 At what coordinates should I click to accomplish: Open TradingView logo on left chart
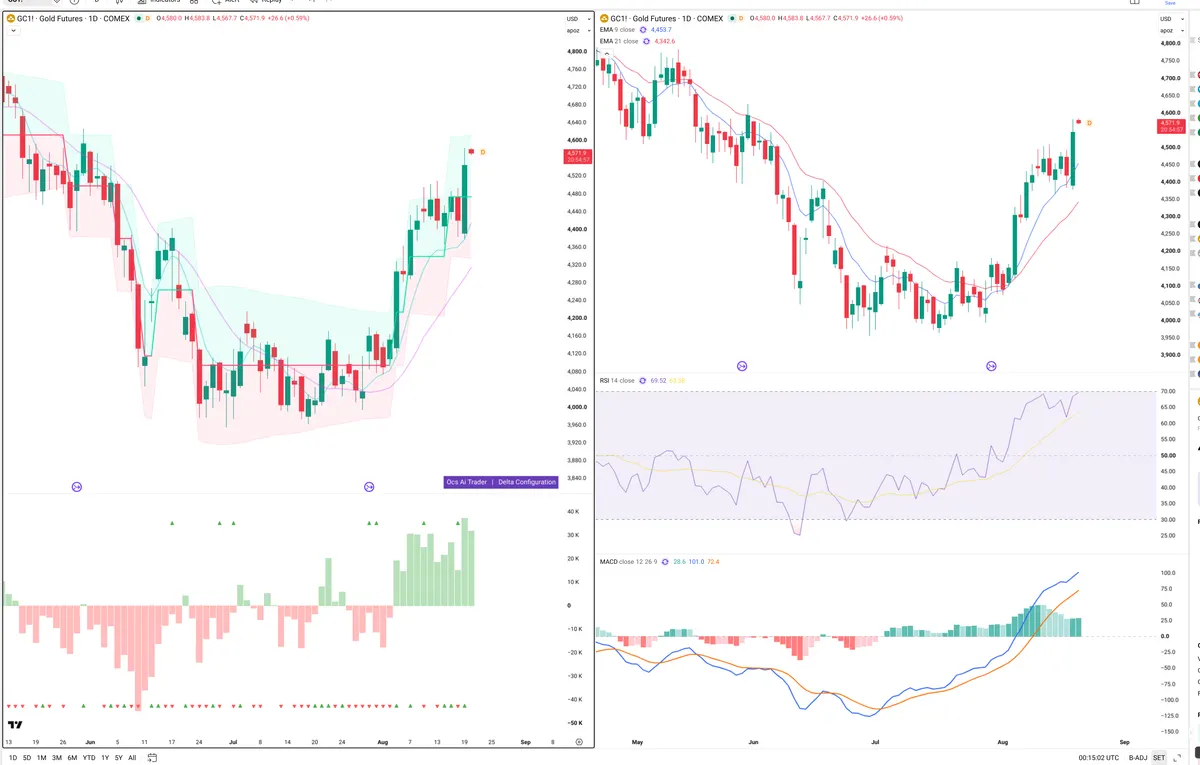[x=15, y=725]
